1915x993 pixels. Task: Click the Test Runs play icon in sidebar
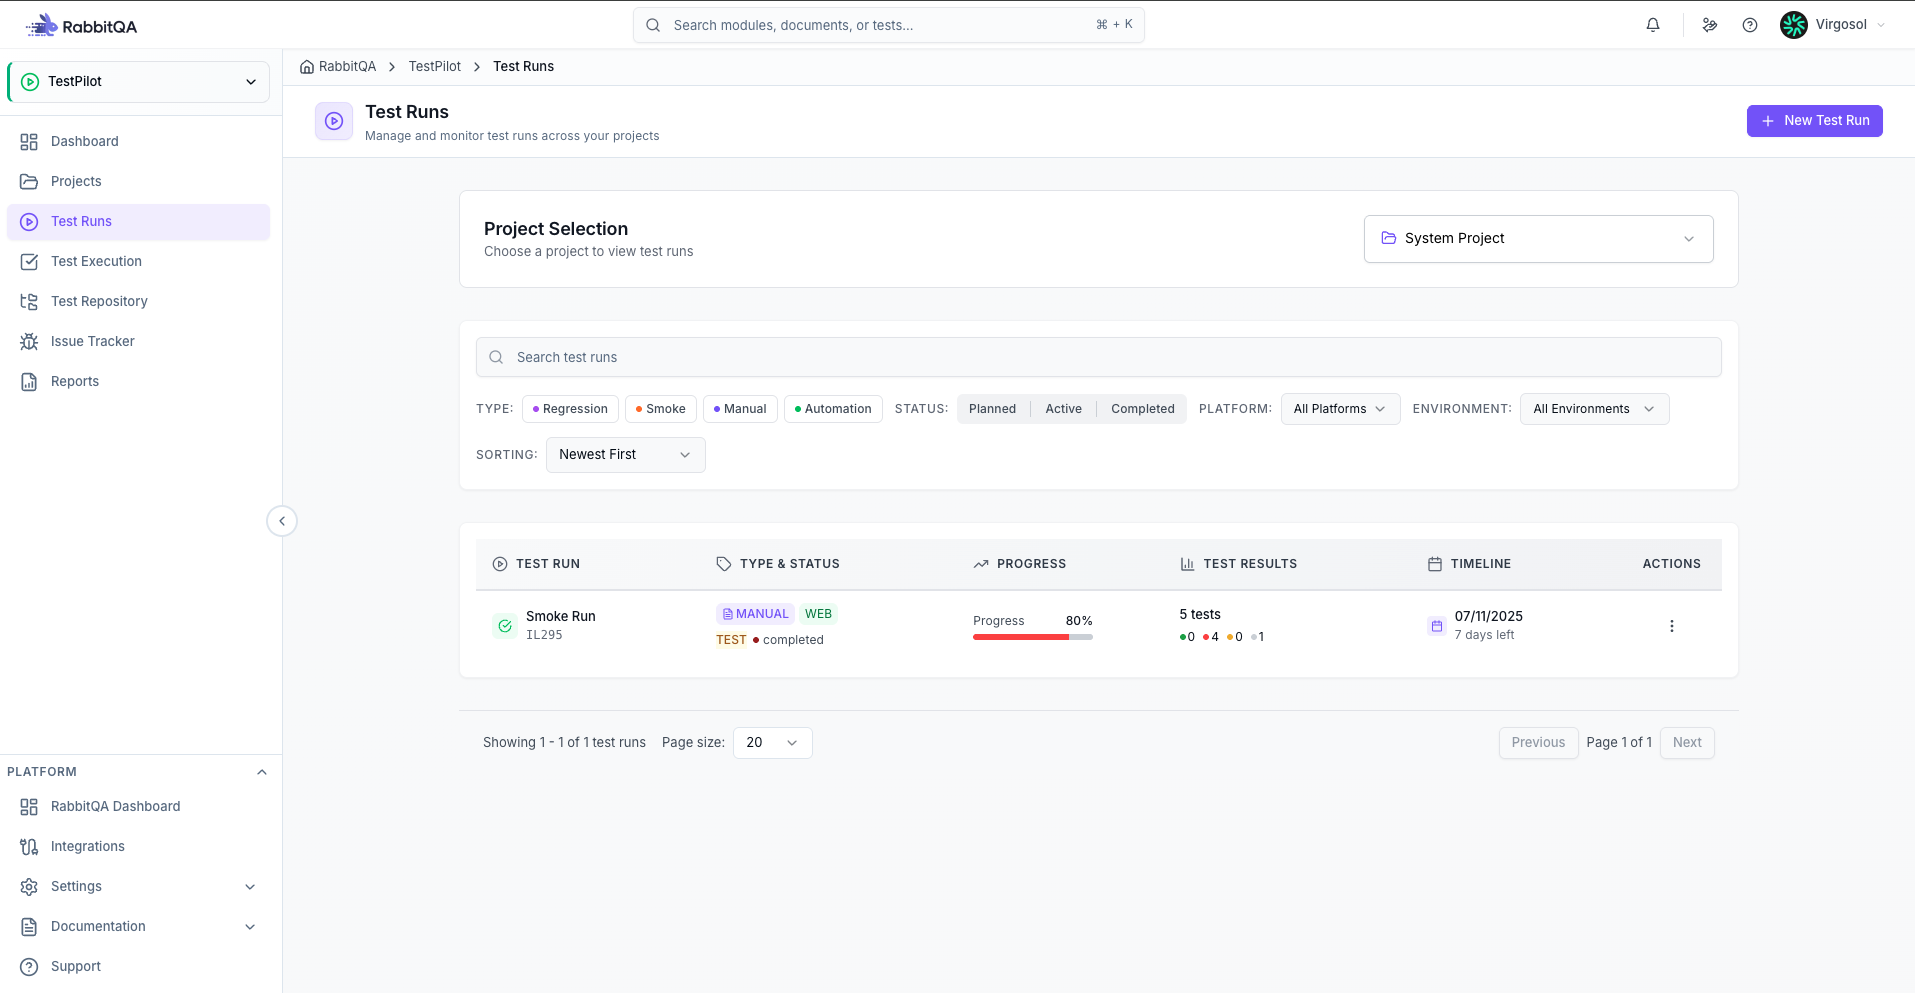pyautogui.click(x=29, y=222)
